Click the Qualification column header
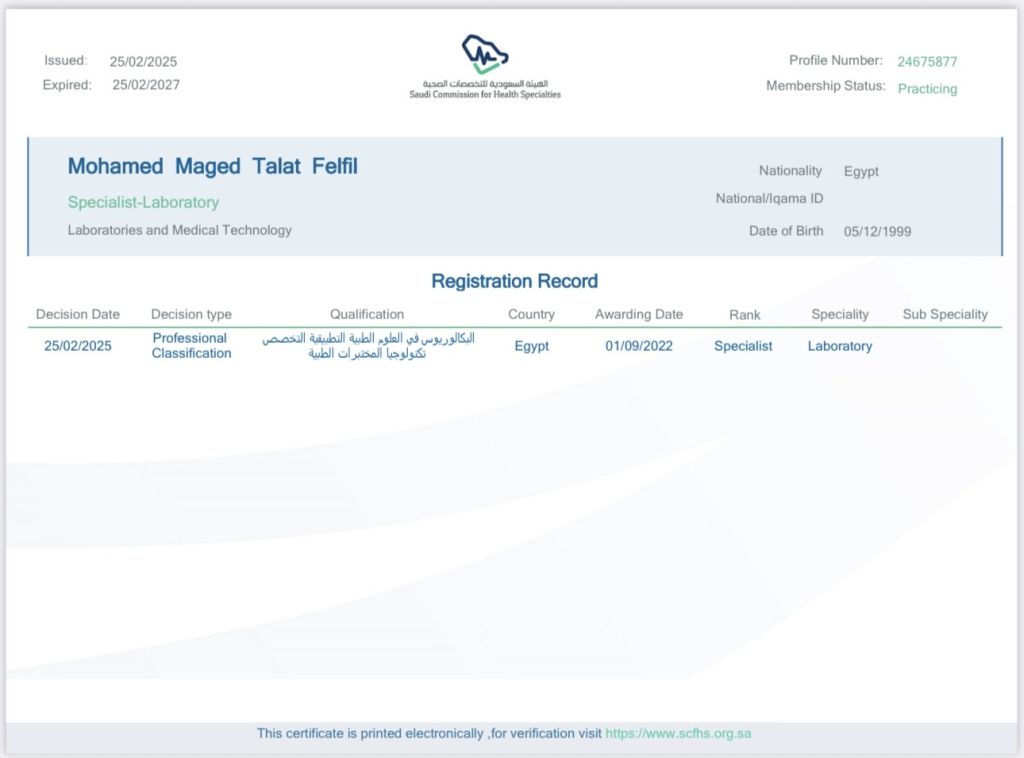Image resolution: width=1024 pixels, height=758 pixels. [367, 314]
